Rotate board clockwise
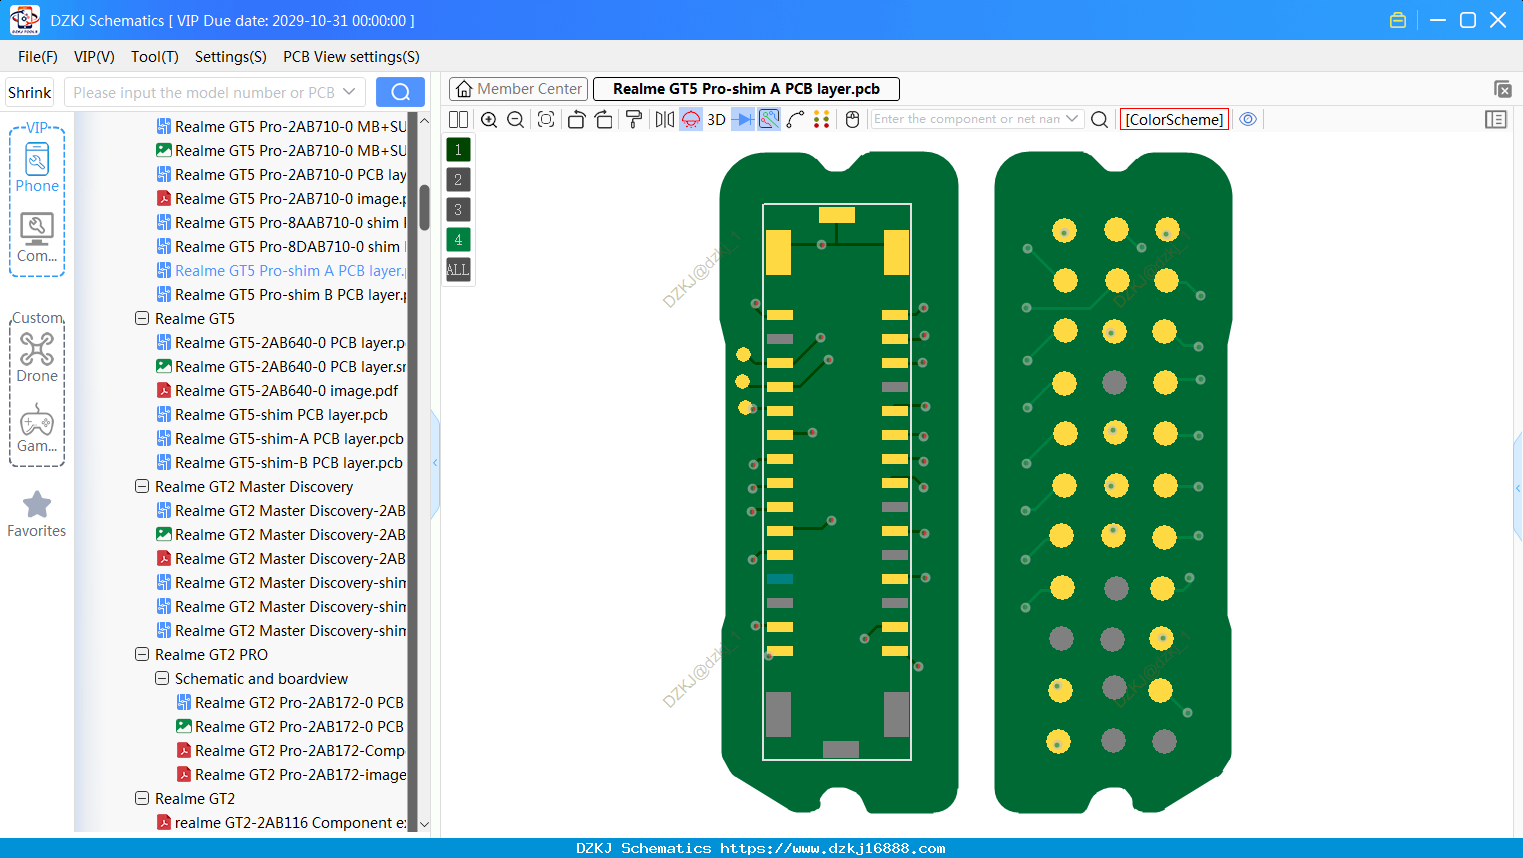Image resolution: width=1523 pixels, height=858 pixels. tap(604, 119)
